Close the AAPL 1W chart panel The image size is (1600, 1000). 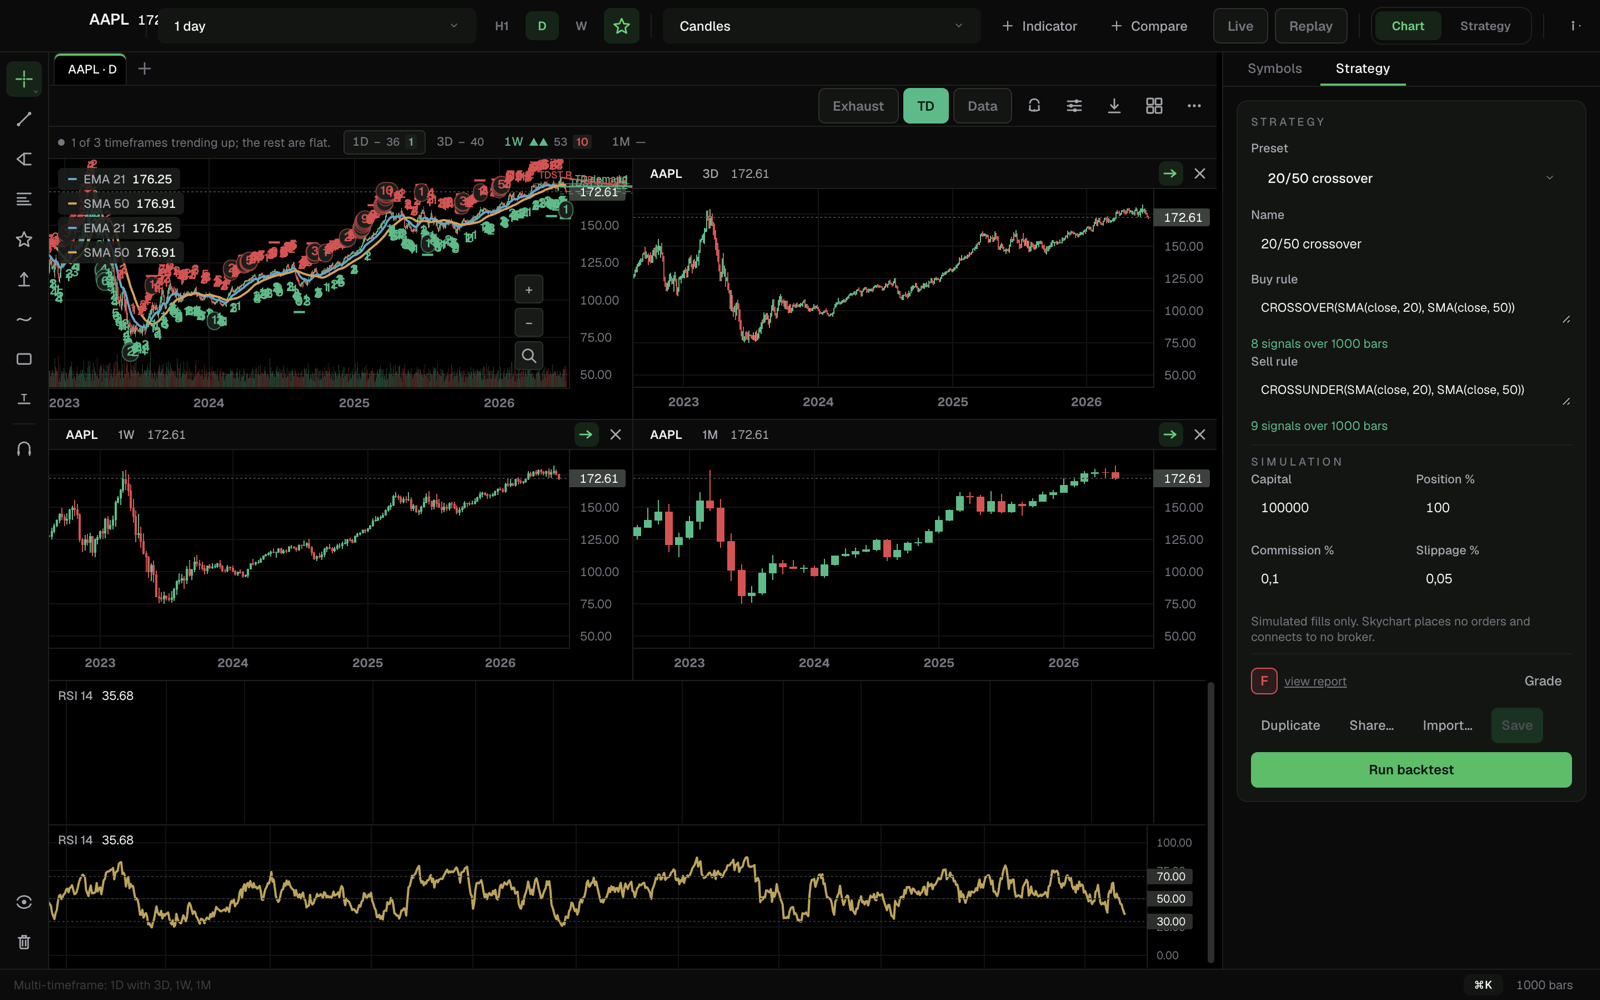[x=616, y=435]
